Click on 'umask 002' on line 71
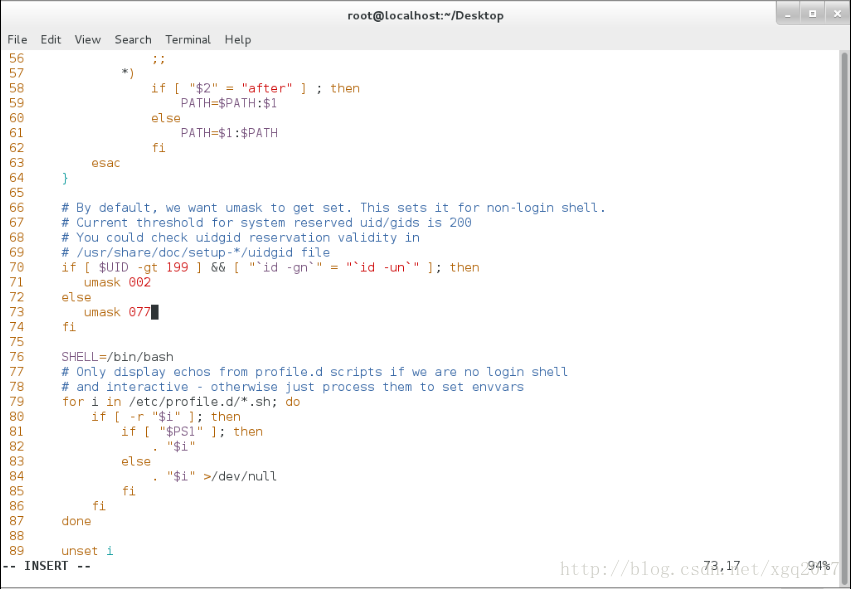 pyautogui.click(x=117, y=282)
